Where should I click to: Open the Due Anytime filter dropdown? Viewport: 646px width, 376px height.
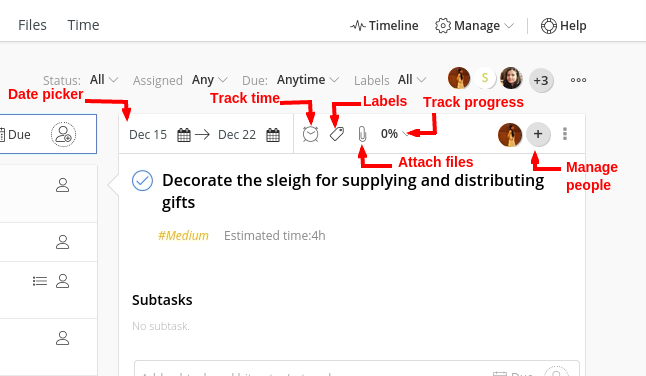[x=308, y=79]
